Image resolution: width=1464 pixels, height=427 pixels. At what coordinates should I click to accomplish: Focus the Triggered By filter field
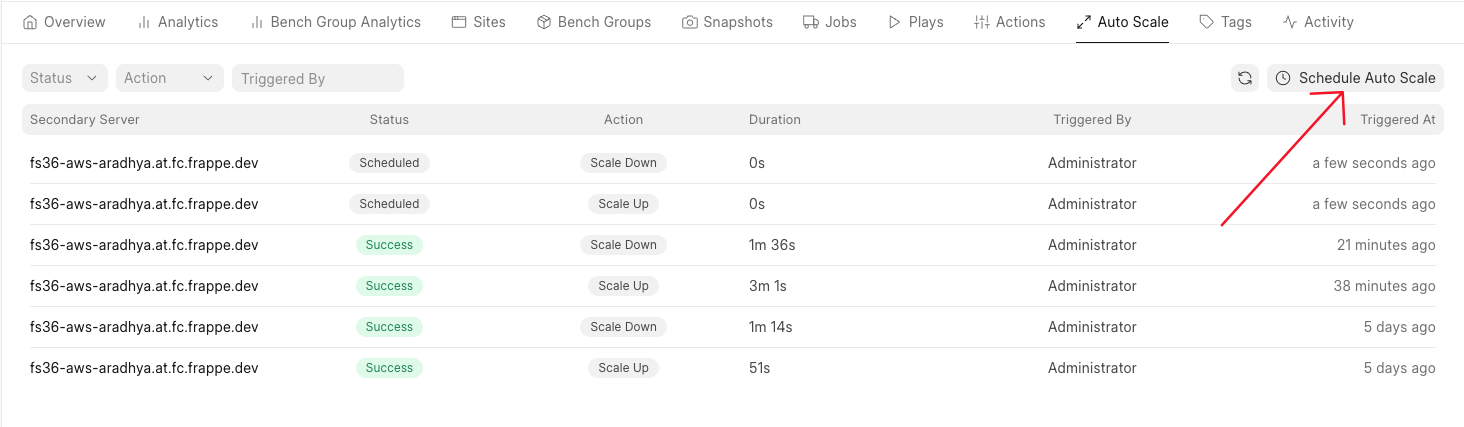(x=318, y=78)
